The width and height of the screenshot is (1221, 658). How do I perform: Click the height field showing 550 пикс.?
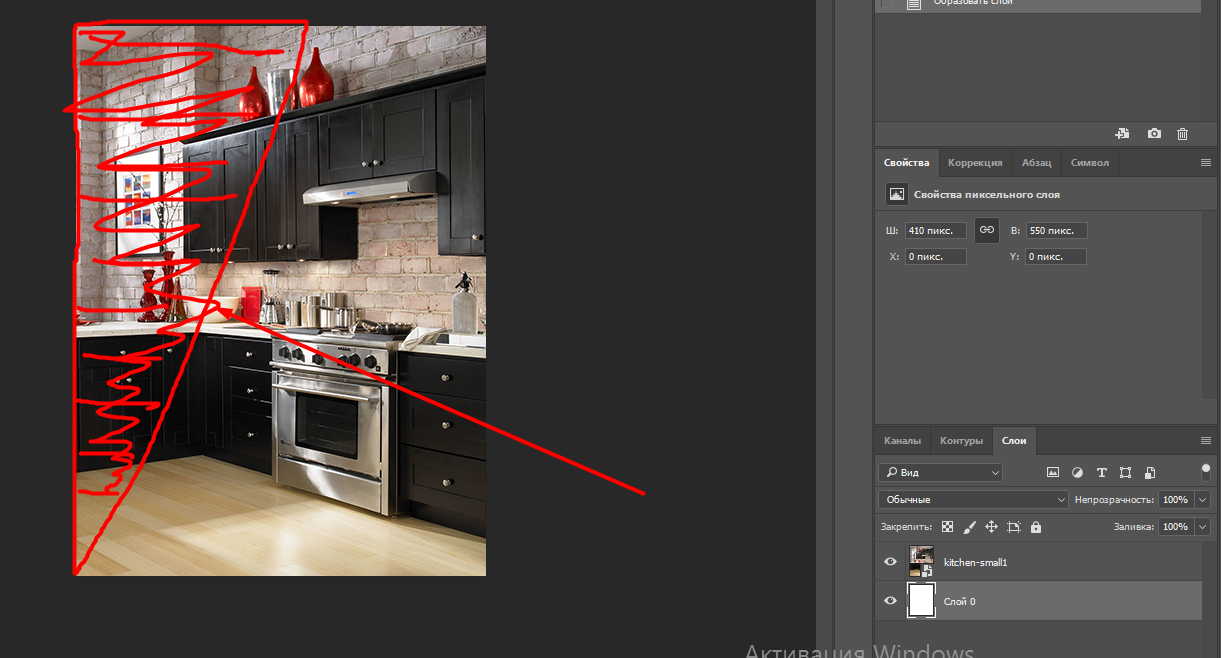click(x=1056, y=231)
